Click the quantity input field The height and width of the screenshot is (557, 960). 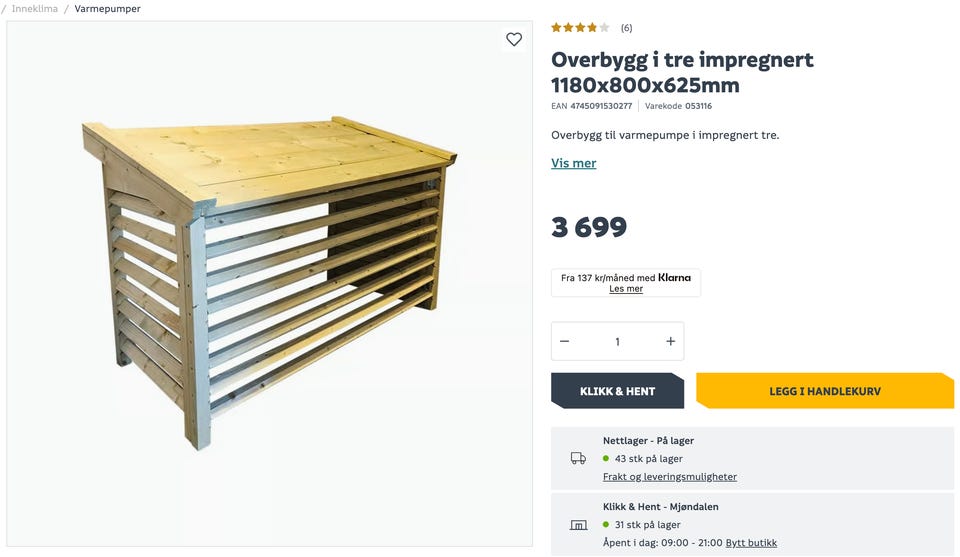(x=617, y=341)
